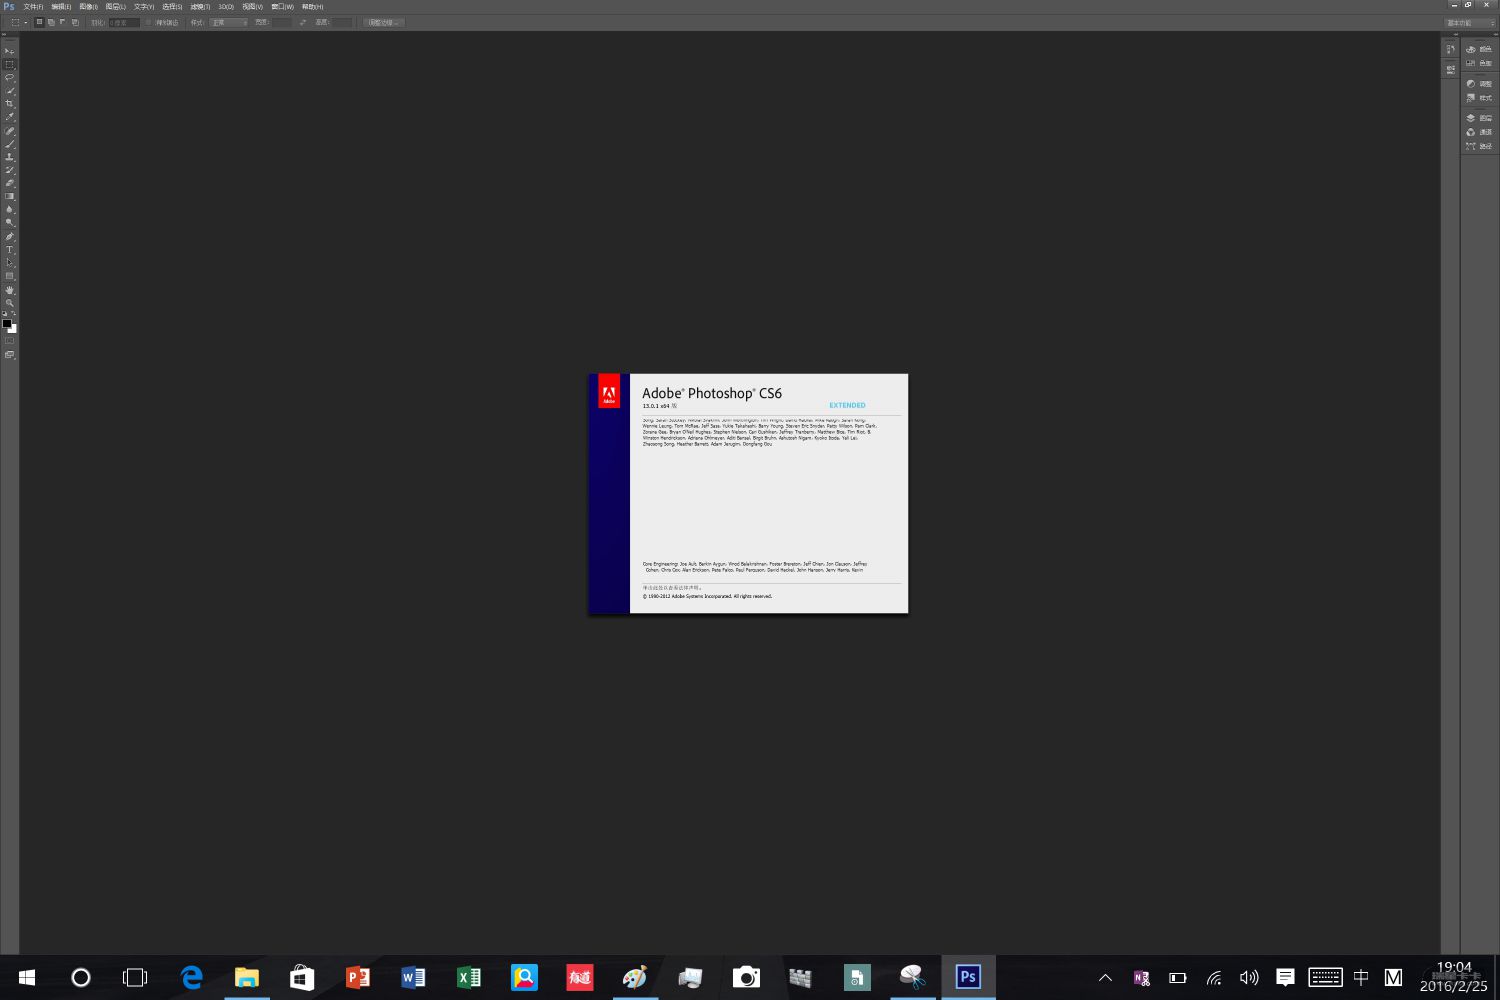Select the Blur tool
Screen dimensions: 1500x1000
coord(10,209)
